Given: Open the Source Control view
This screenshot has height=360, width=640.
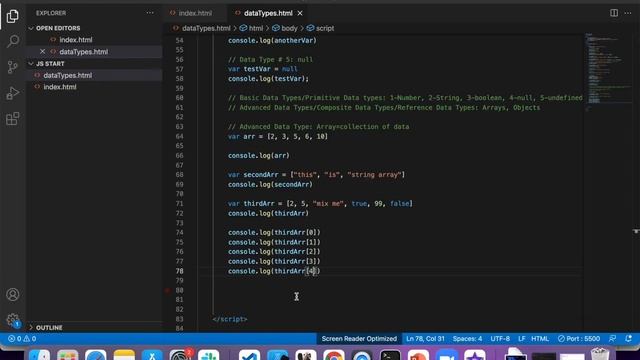Looking at the screenshot, I should (13, 67).
